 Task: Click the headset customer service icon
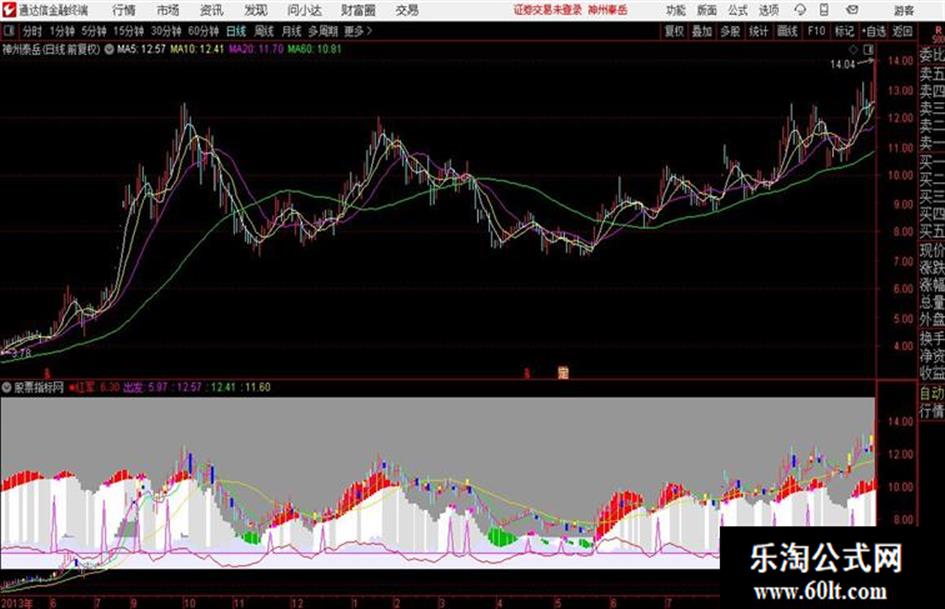point(800,10)
